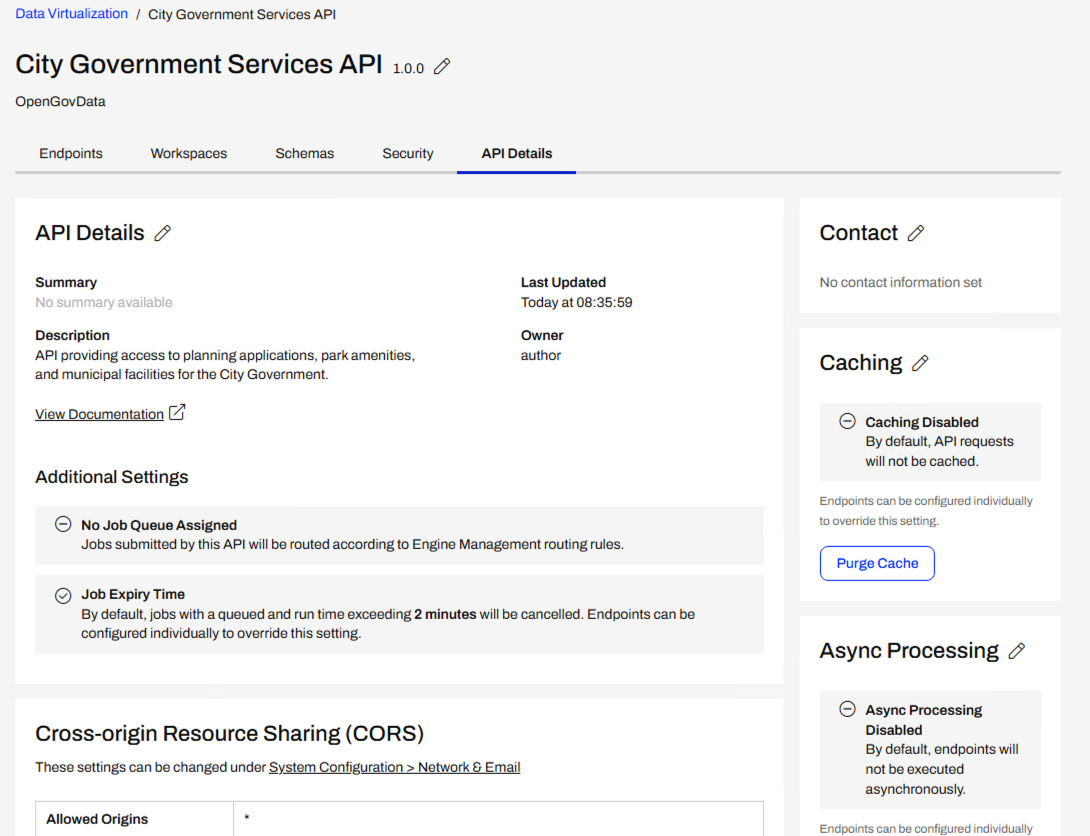1090x836 pixels.
Task: Click 'Today at 08:35:59' last updated value
Action: pos(576,302)
